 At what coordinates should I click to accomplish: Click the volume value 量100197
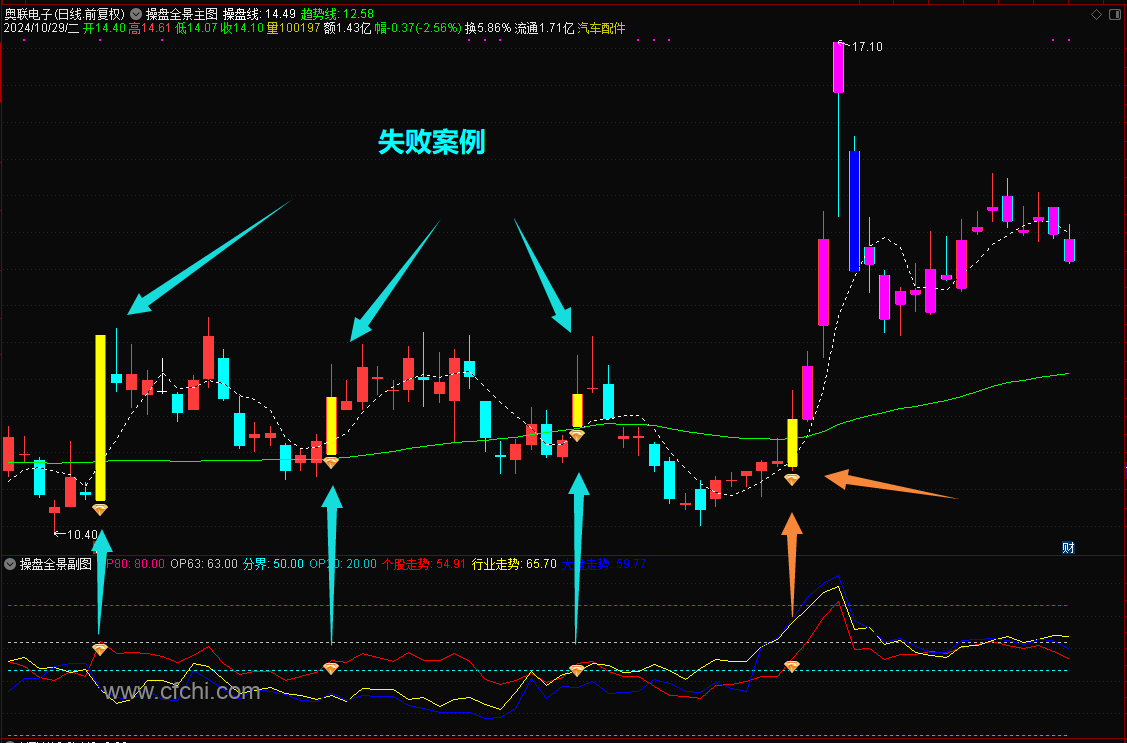pyautogui.click(x=293, y=29)
